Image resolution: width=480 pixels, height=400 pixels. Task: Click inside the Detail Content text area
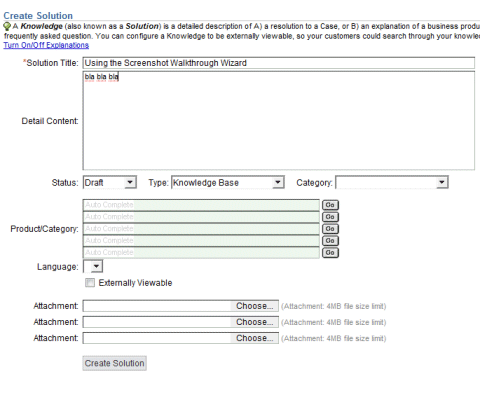(x=279, y=121)
